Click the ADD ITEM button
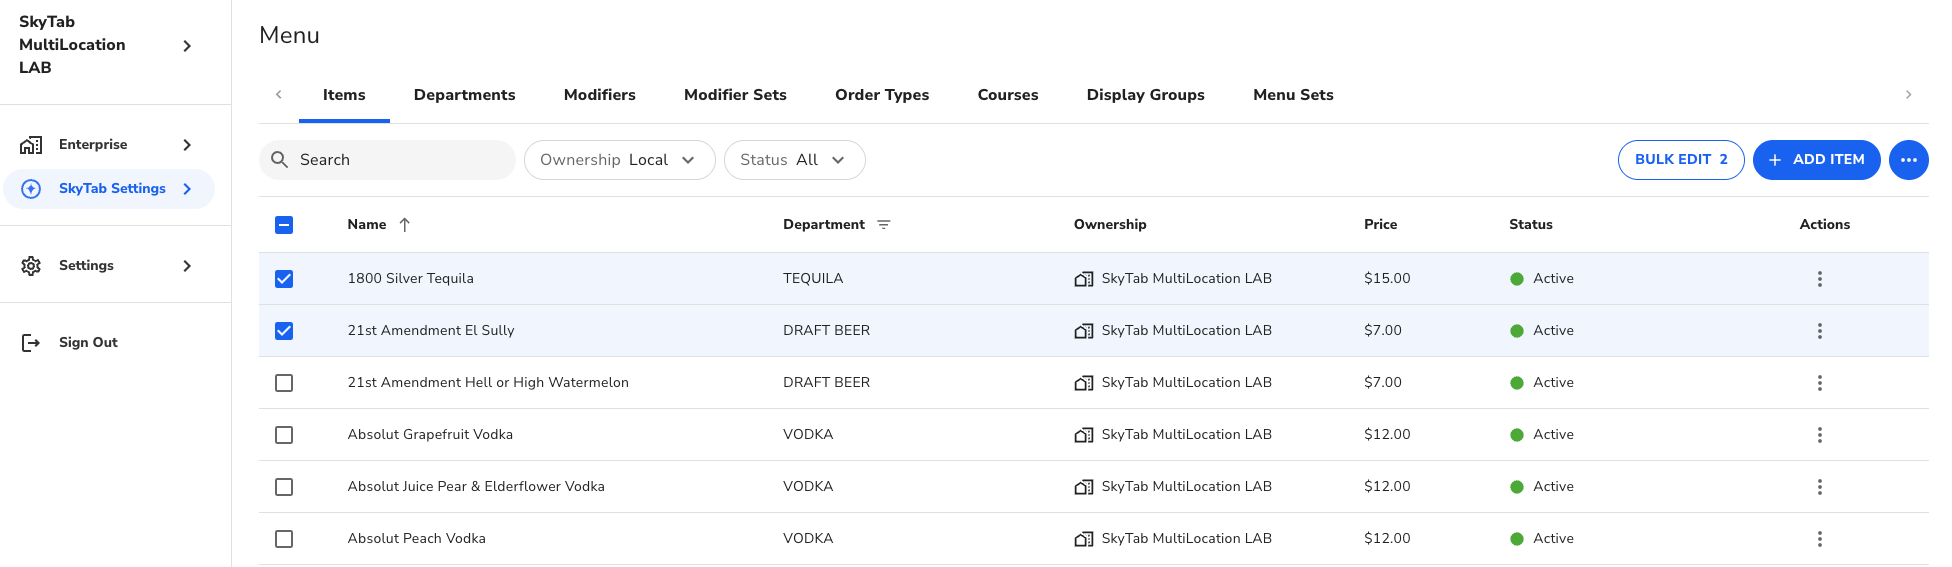Image resolution: width=1952 pixels, height=567 pixels. tap(1816, 160)
